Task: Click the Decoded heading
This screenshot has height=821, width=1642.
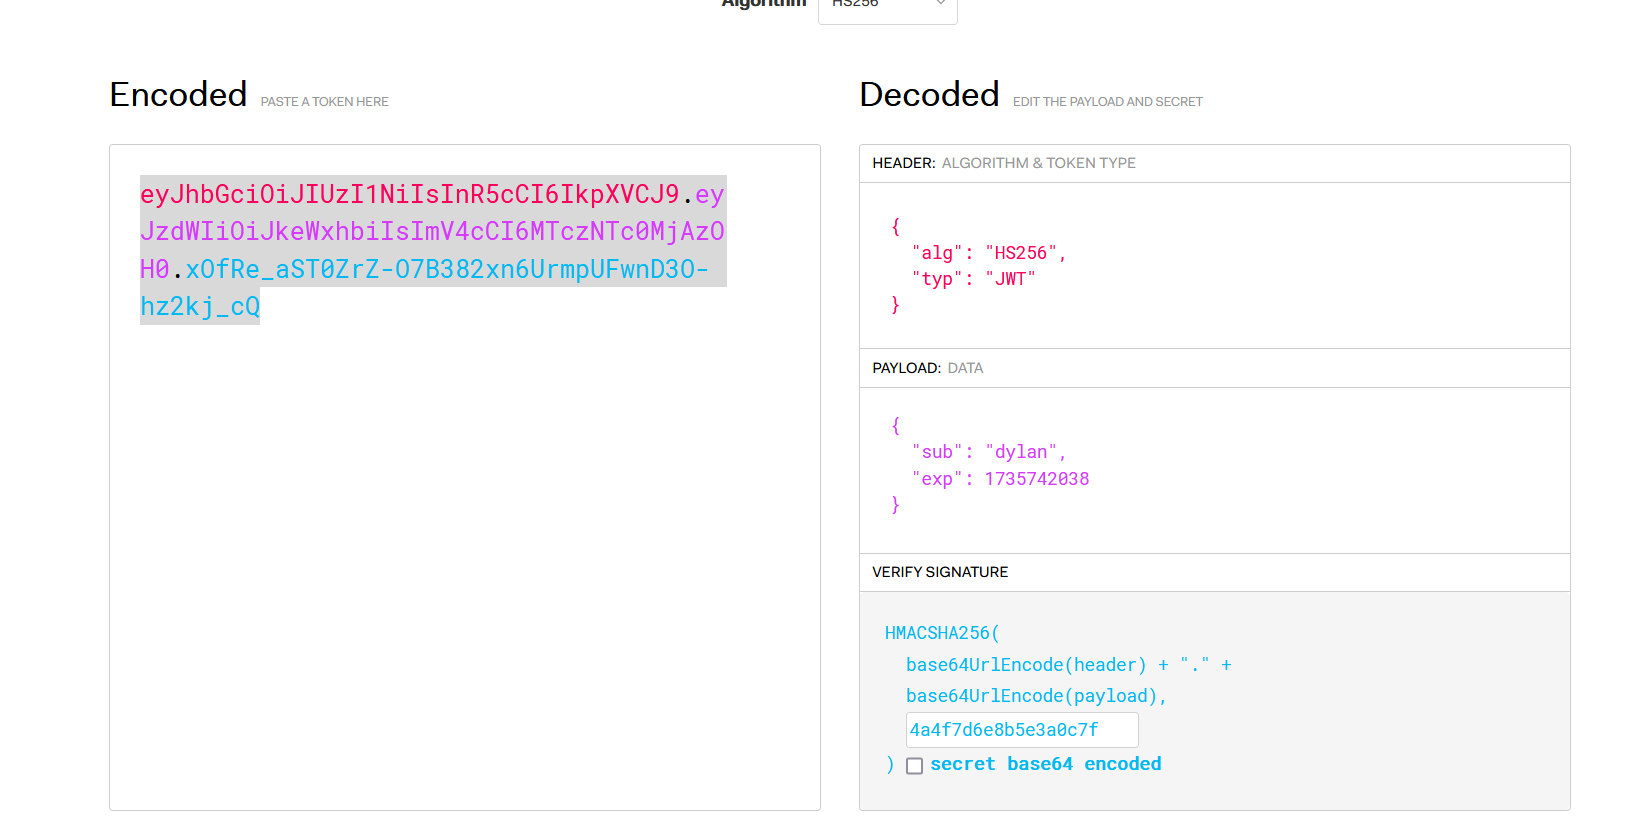Action: click(x=929, y=94)
